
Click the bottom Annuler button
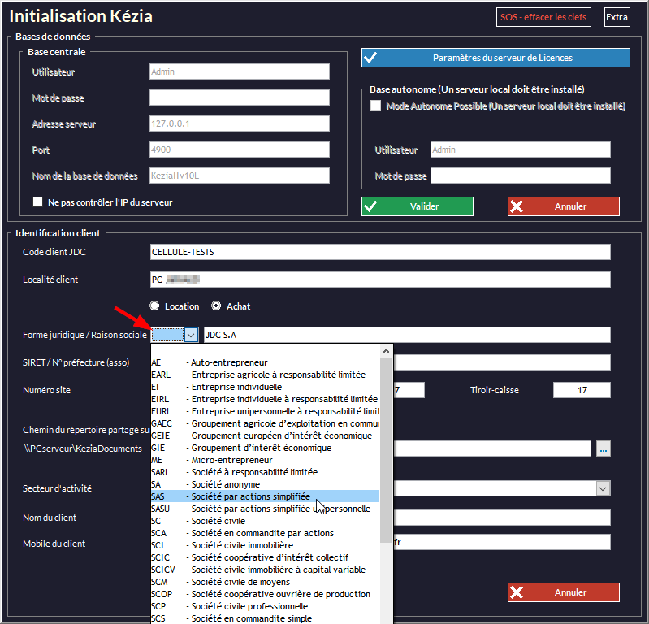tap(563, 592)
